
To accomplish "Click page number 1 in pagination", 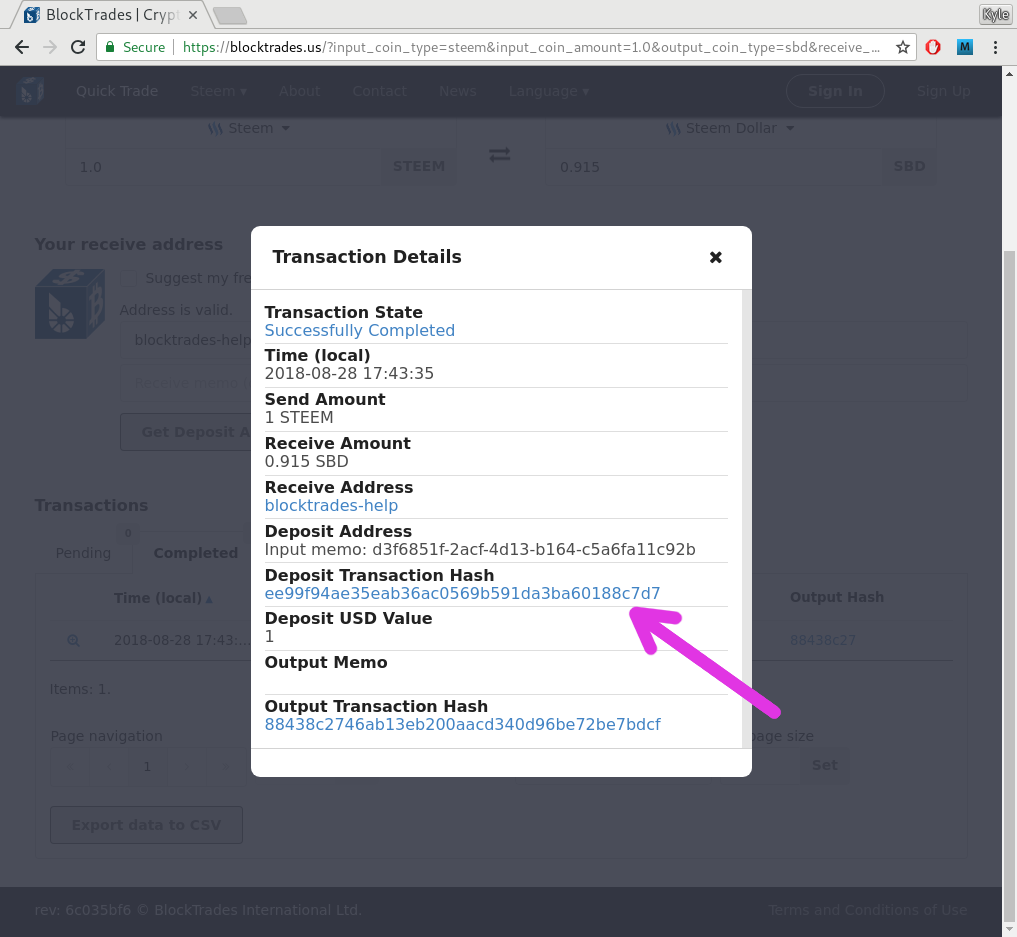I will click(x=147, y=766).
